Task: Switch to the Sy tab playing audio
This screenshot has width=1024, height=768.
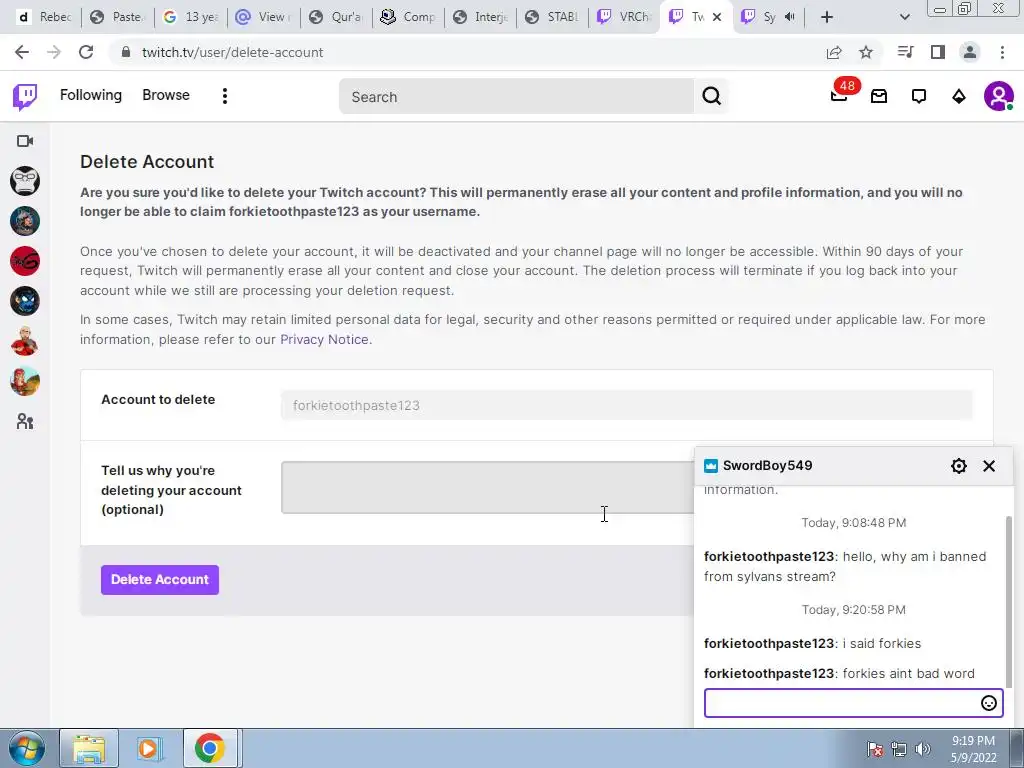Action: [769, 17]
